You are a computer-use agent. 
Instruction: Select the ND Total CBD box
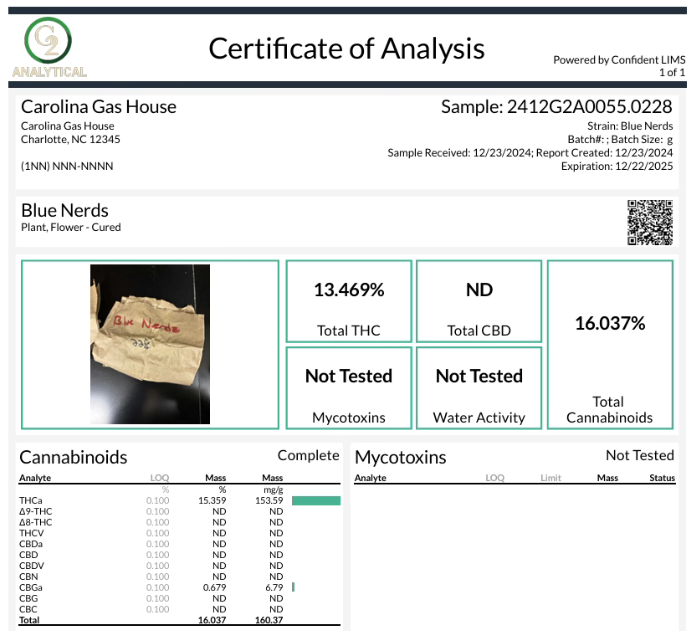tap(479, 302)
